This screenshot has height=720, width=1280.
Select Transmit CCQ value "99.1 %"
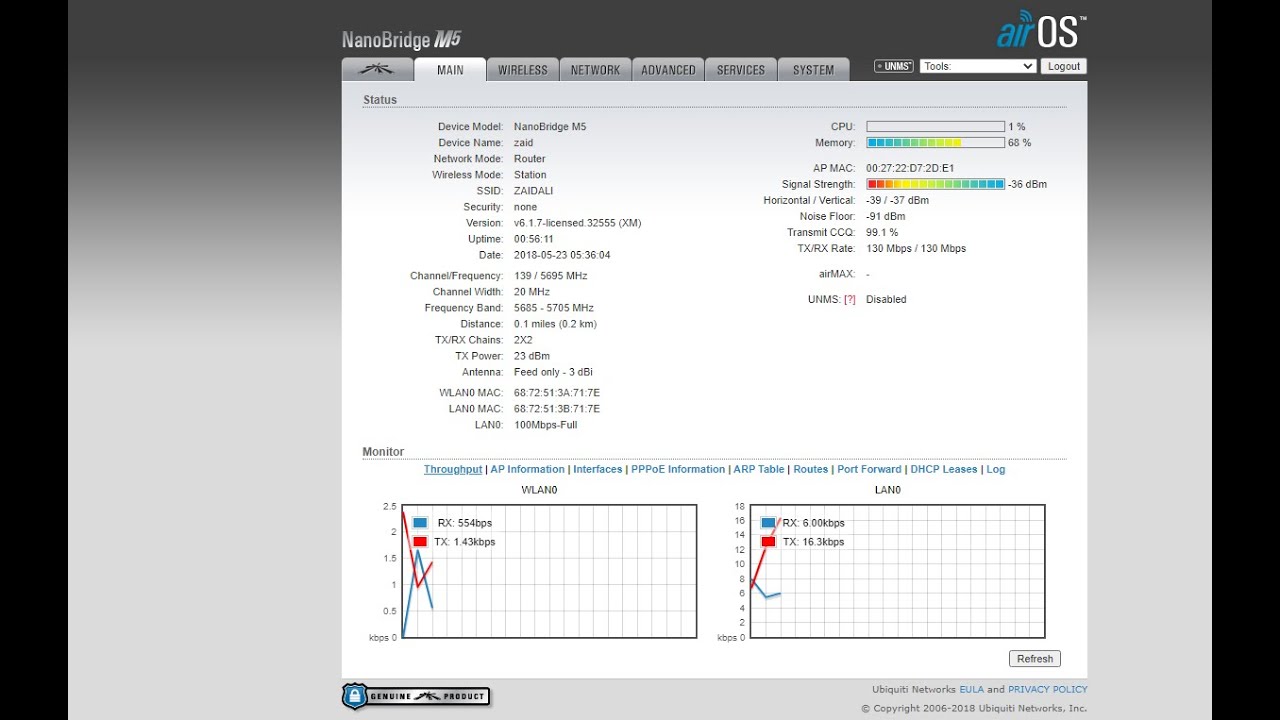(x=882, y=232)
